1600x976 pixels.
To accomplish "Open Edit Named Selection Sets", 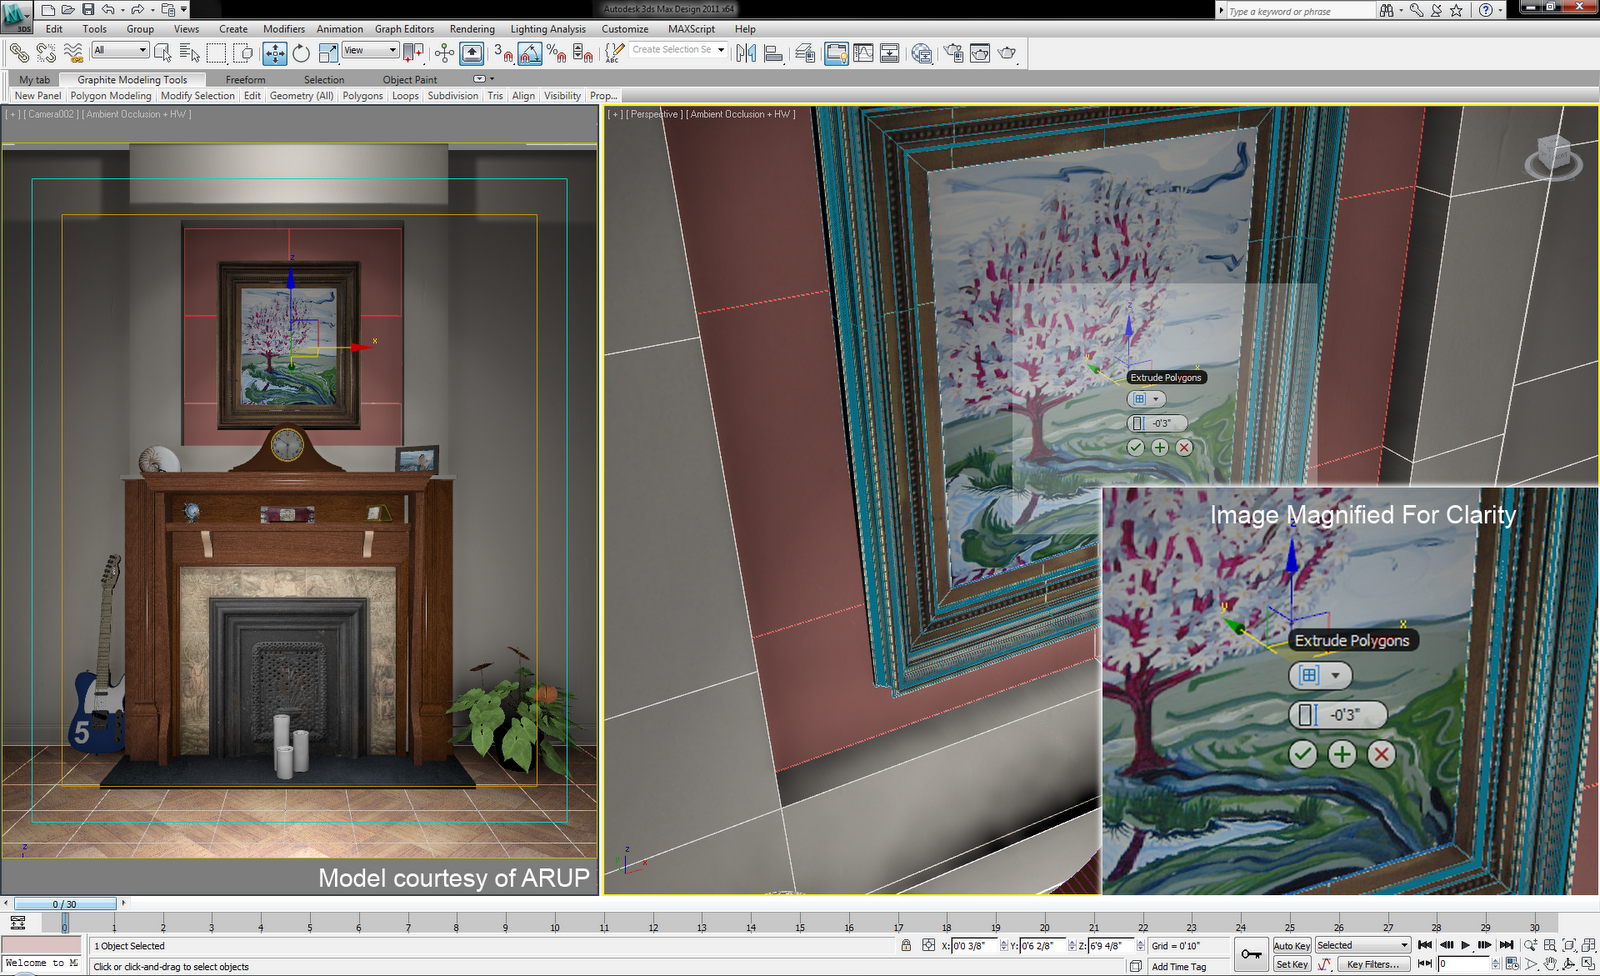I will (x=615, y=52).
